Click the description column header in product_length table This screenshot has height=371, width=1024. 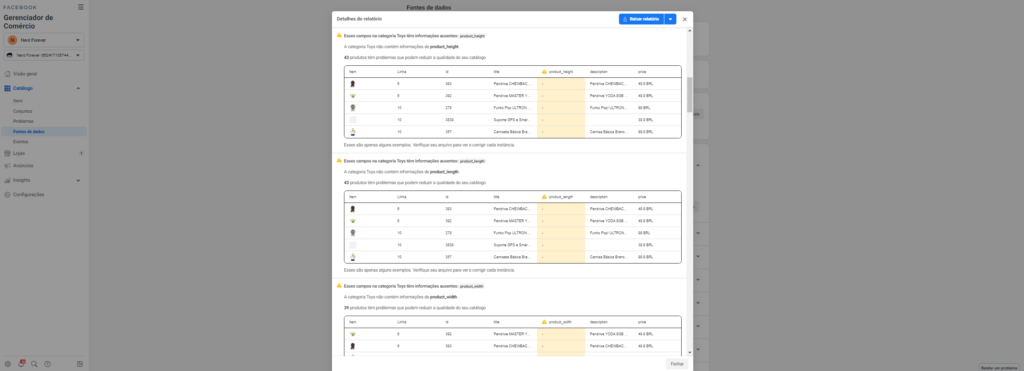pyautogui.click(x=598, y=197)
